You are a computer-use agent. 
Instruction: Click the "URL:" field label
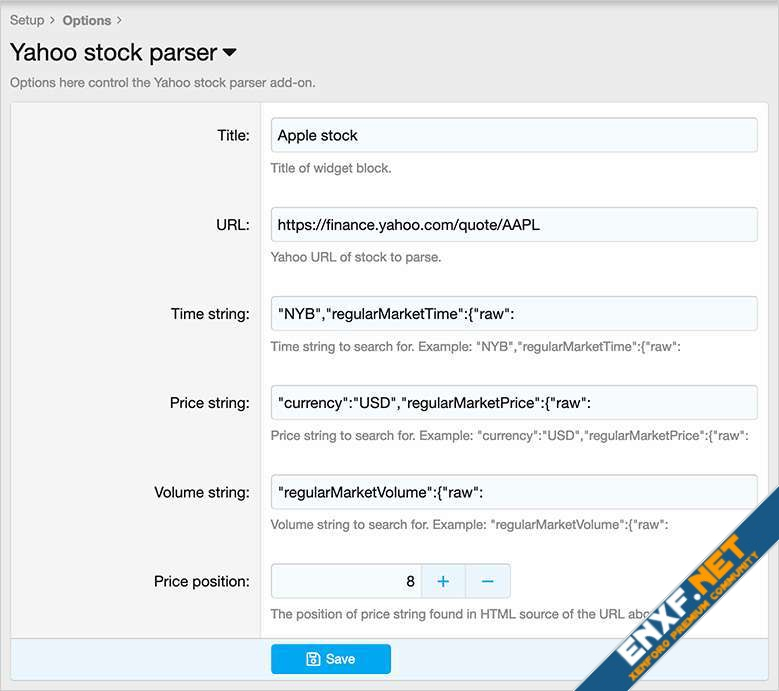(x=232, y=224)
